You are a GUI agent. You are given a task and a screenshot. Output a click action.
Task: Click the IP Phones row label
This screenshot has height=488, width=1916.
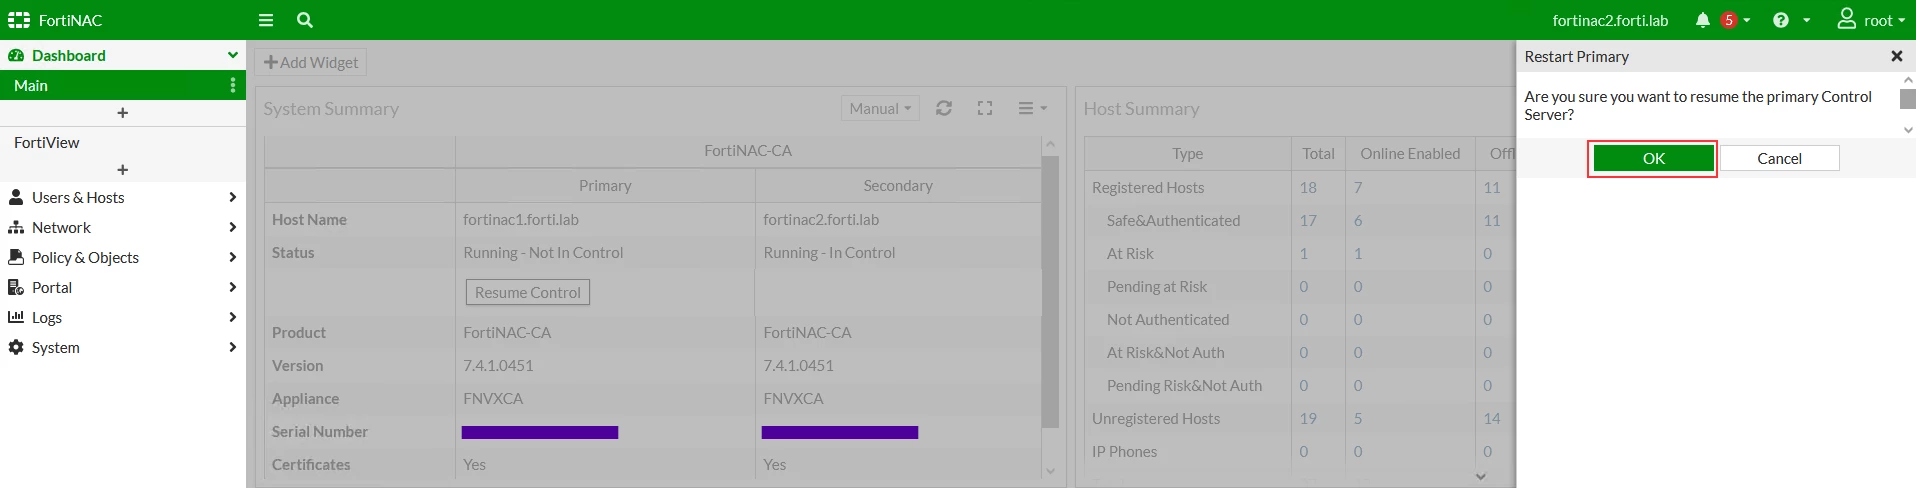coord(1124,451)
